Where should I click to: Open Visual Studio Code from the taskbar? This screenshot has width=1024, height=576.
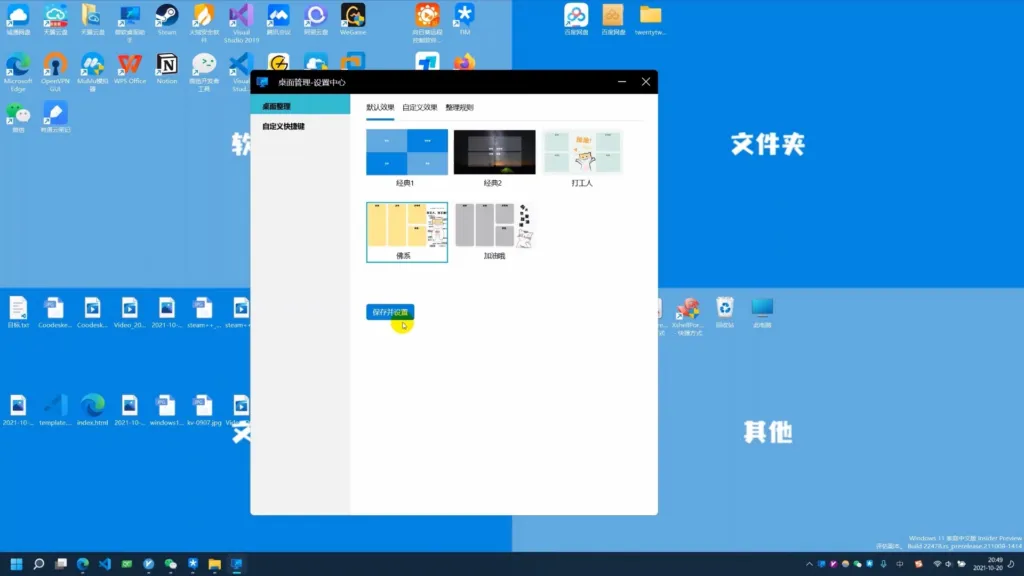point(104,564)
